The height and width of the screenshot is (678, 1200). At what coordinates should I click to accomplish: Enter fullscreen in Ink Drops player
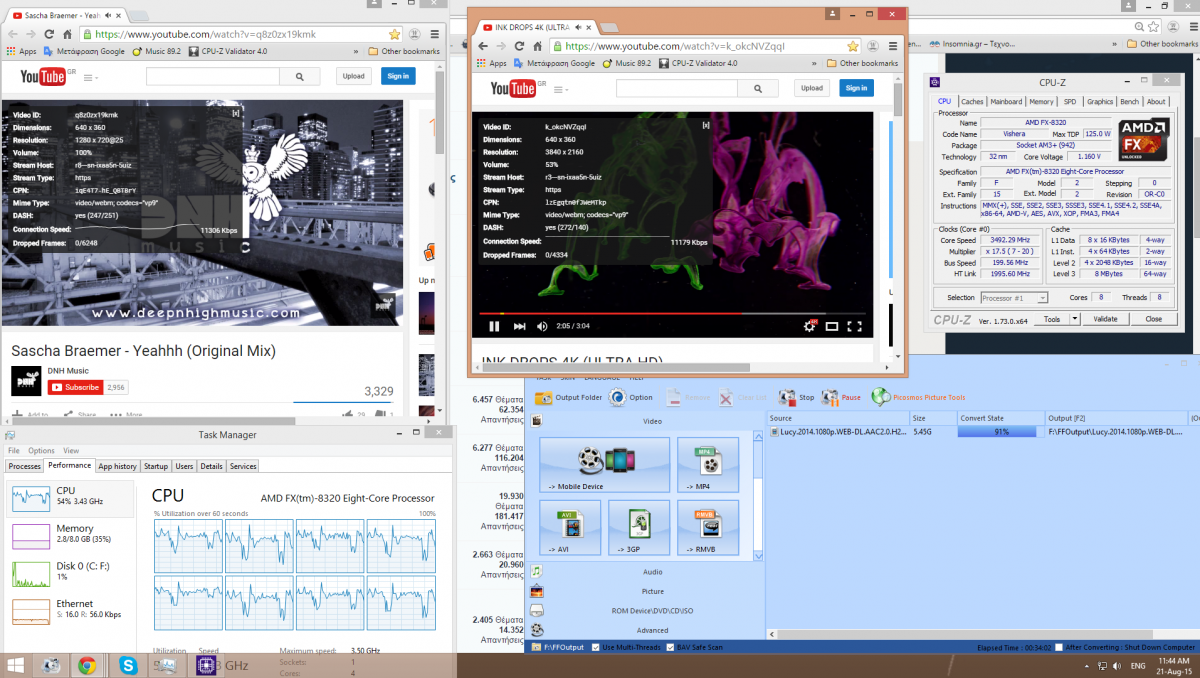coord(855,326)
